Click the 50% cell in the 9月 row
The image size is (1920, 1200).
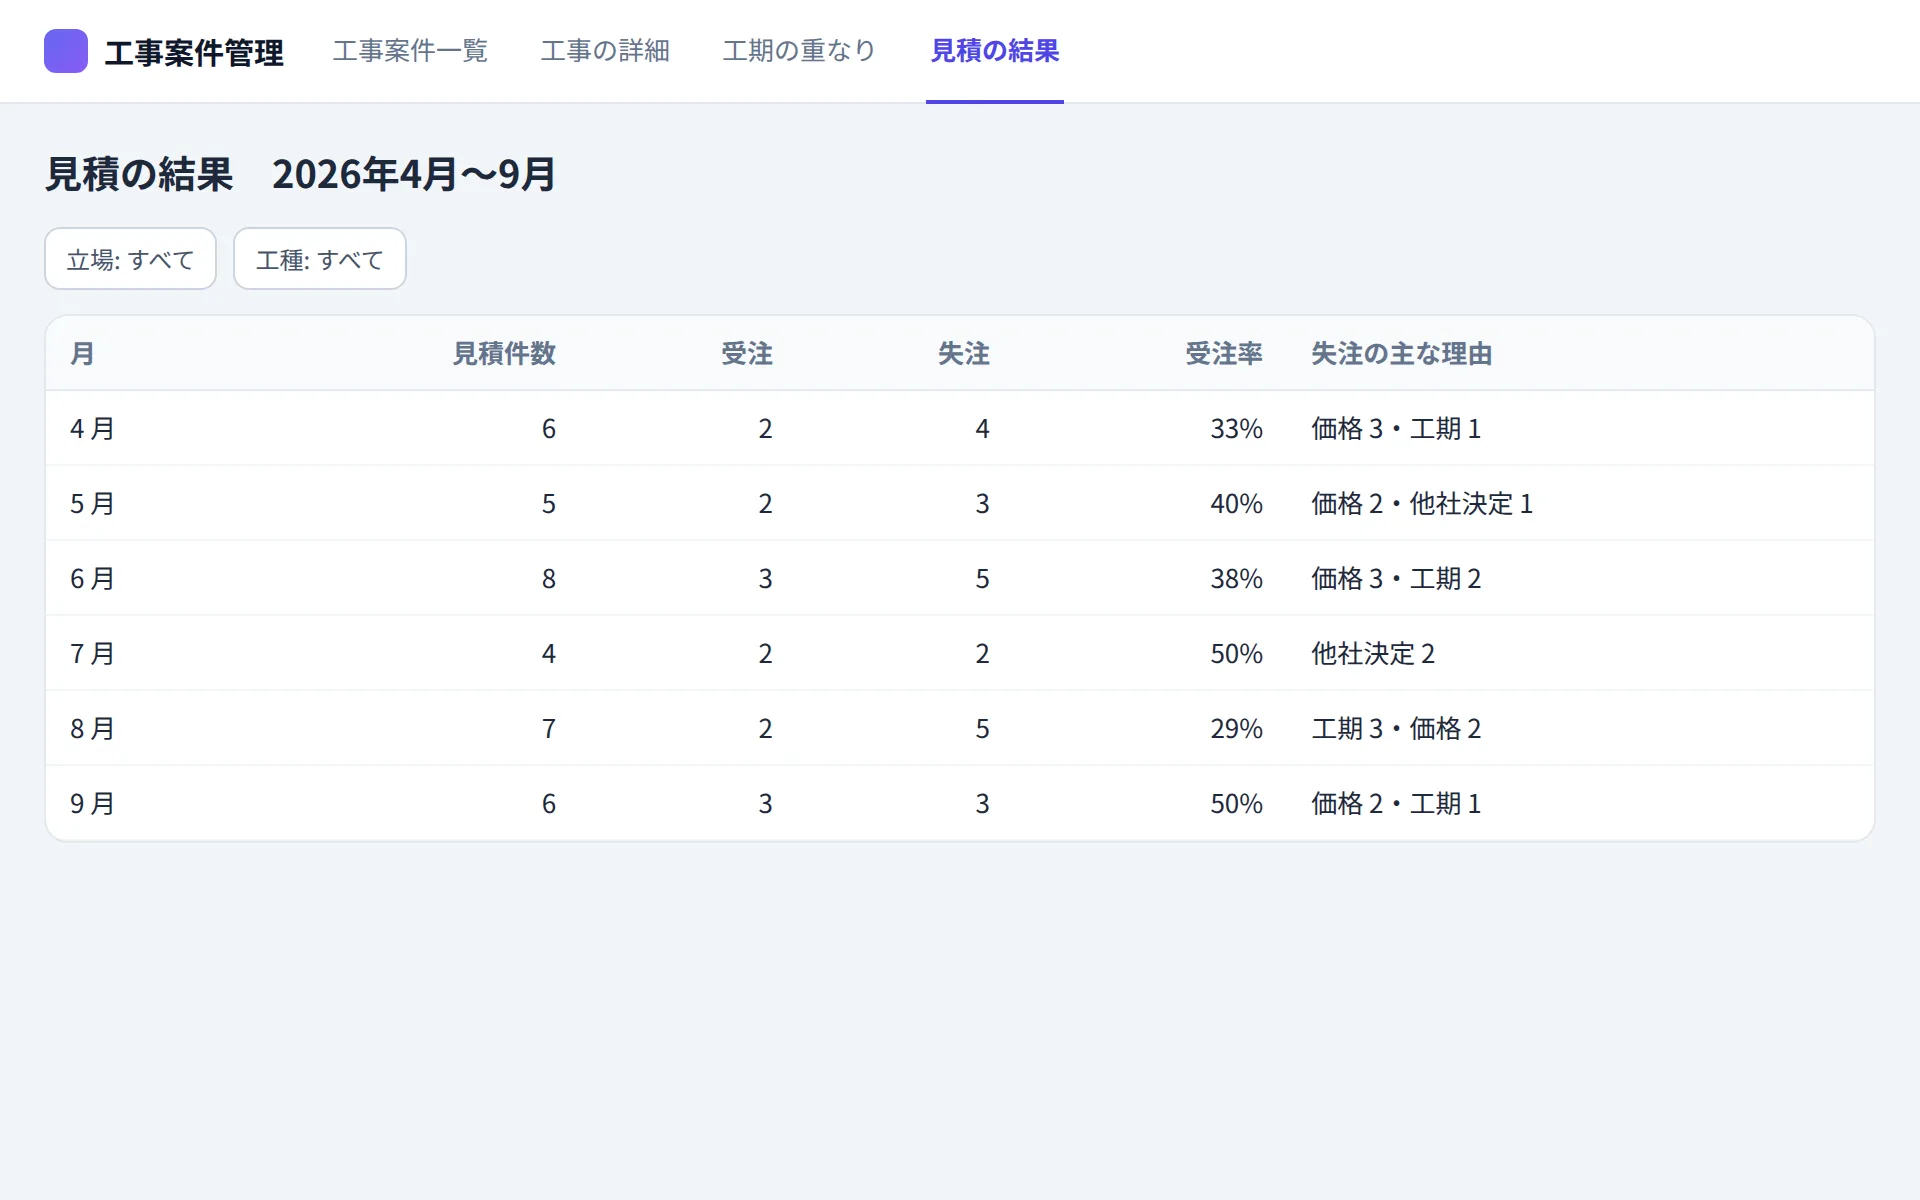1236,804
